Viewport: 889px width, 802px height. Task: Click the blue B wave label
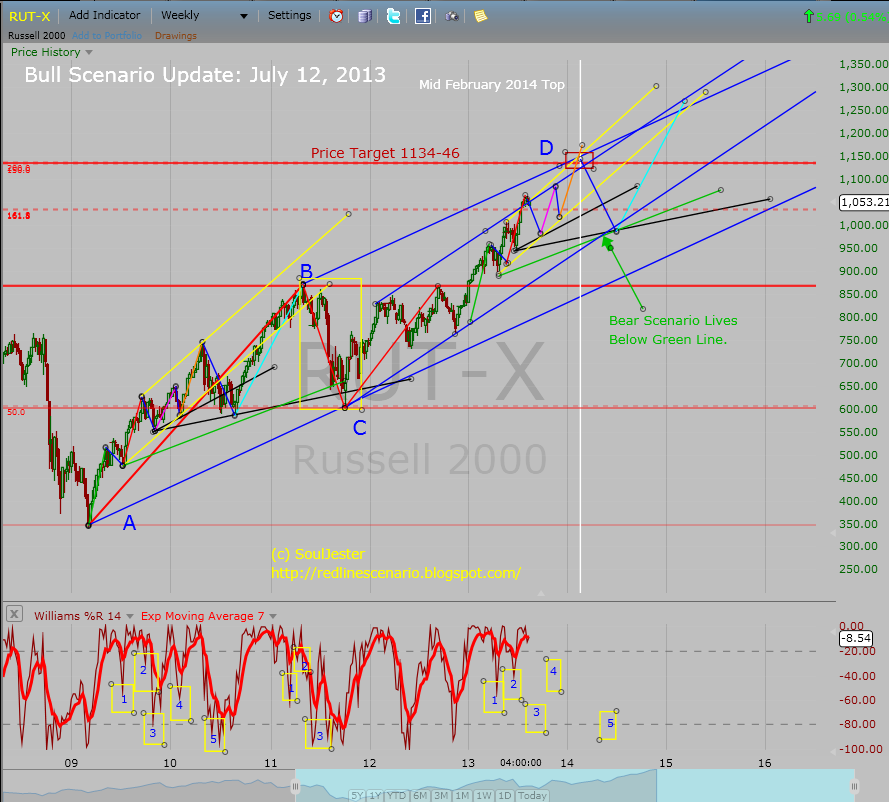(x=306, y=271)
